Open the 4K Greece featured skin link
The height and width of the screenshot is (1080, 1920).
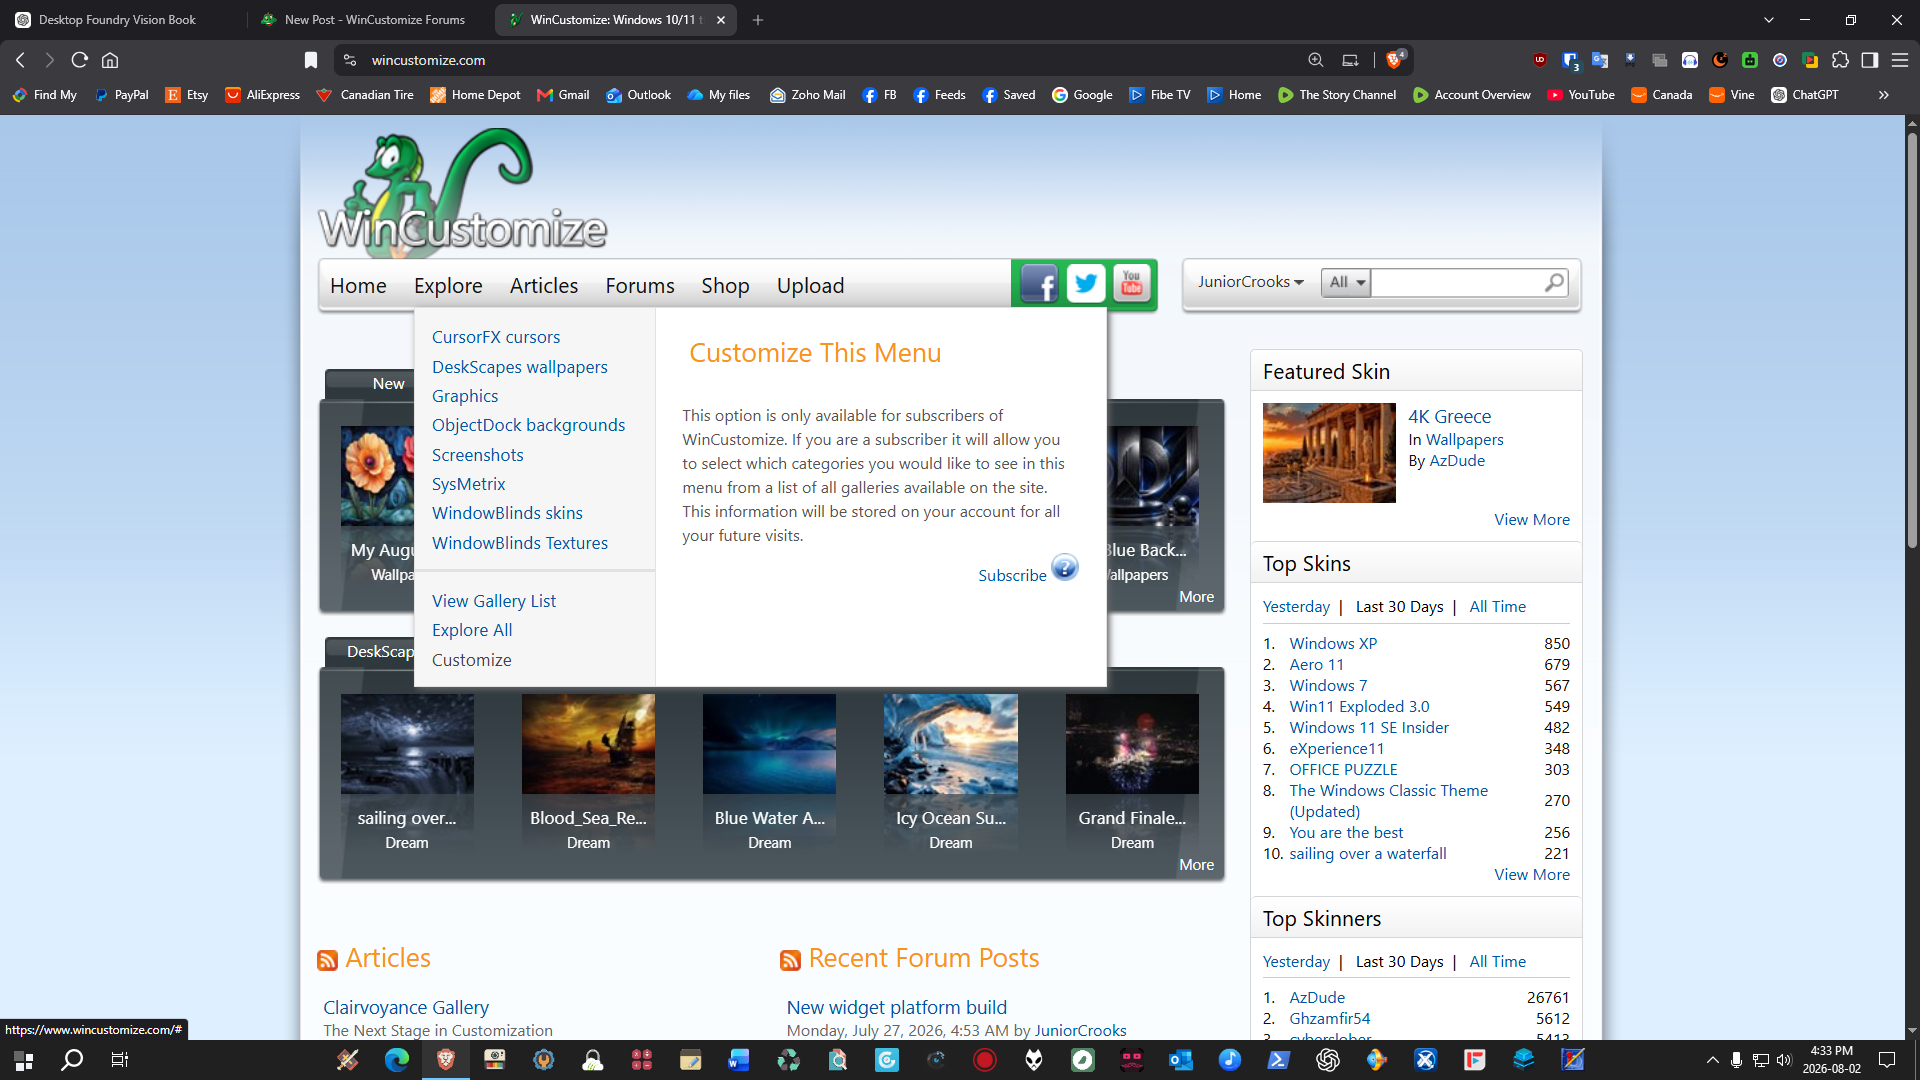coord(1449,416)
